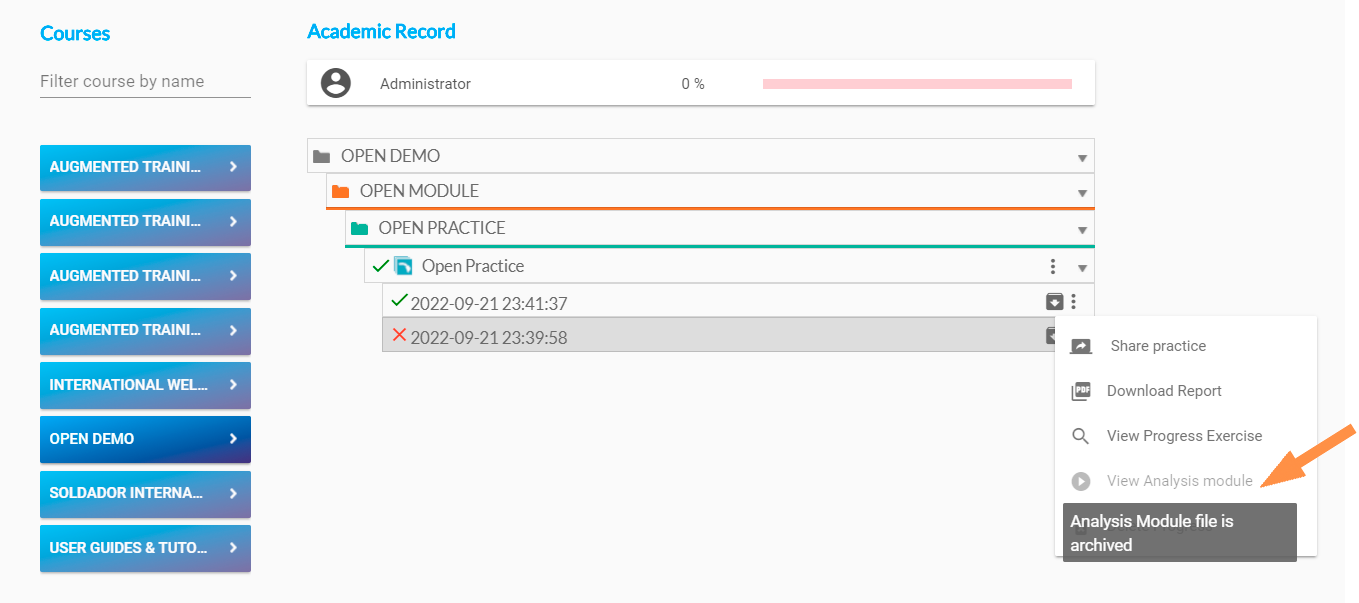Click the Open Practice exercise icon

403,266
